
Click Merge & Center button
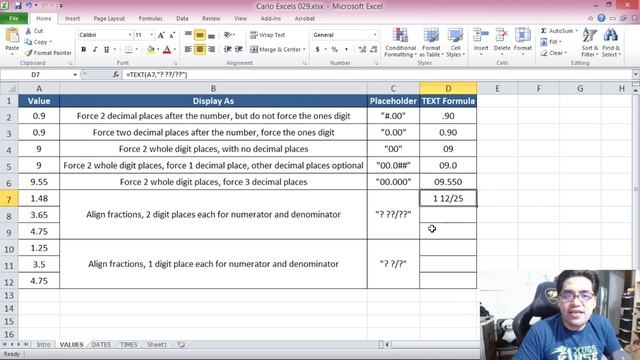coord(278,49)
